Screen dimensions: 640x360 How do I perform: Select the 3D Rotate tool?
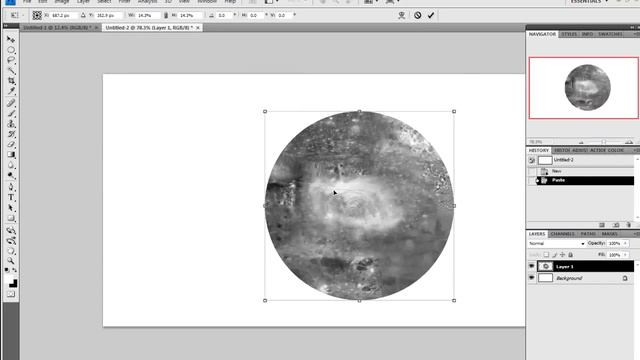pyautogui.click(x=11, y=231)
